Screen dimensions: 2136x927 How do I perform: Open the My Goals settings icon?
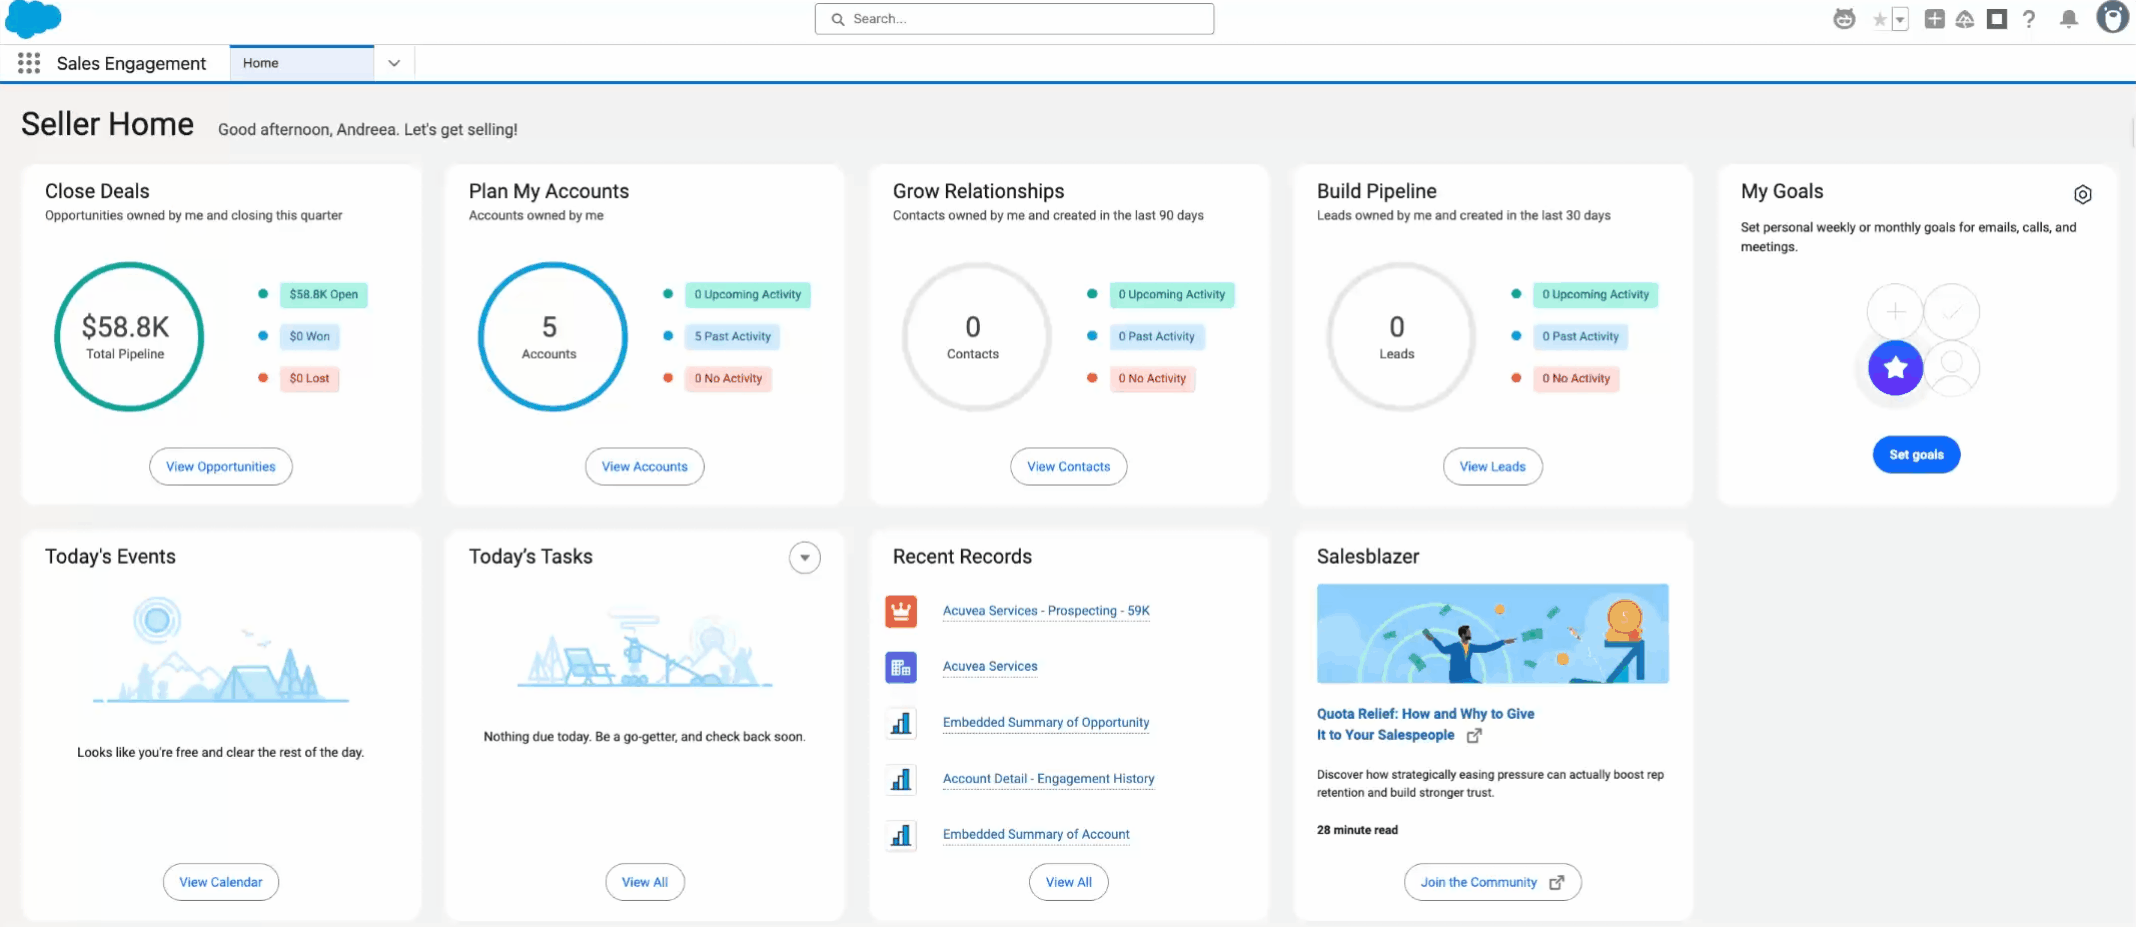2083,194
